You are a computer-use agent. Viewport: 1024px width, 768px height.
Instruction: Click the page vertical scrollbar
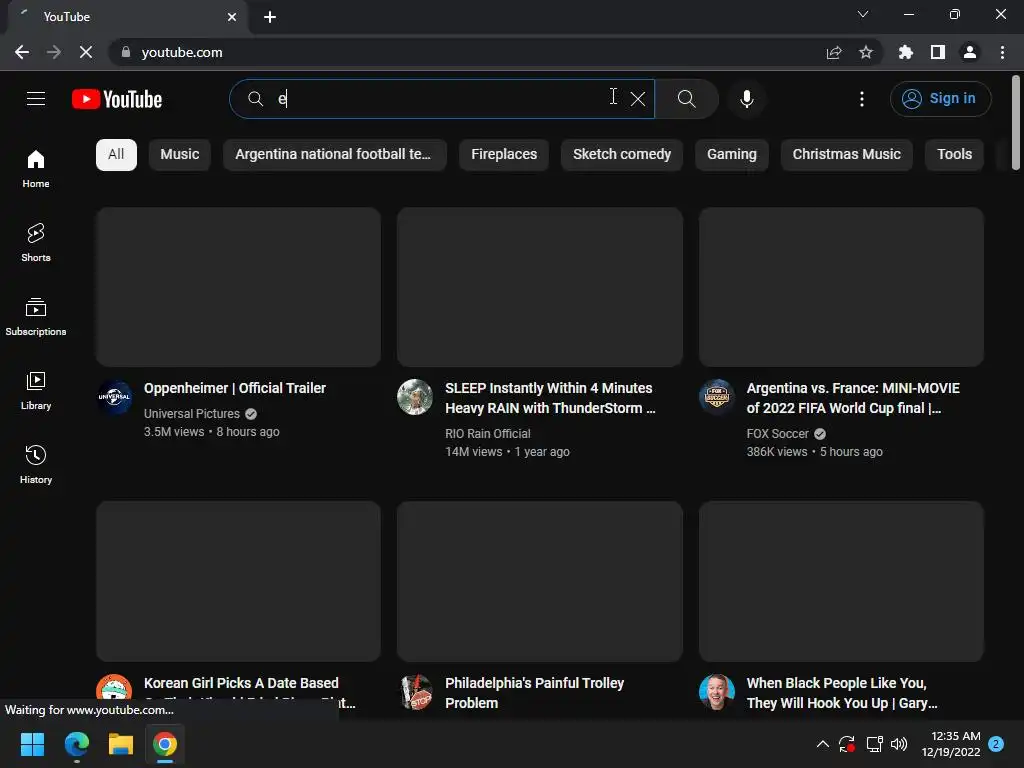(x=1016, y=123)
